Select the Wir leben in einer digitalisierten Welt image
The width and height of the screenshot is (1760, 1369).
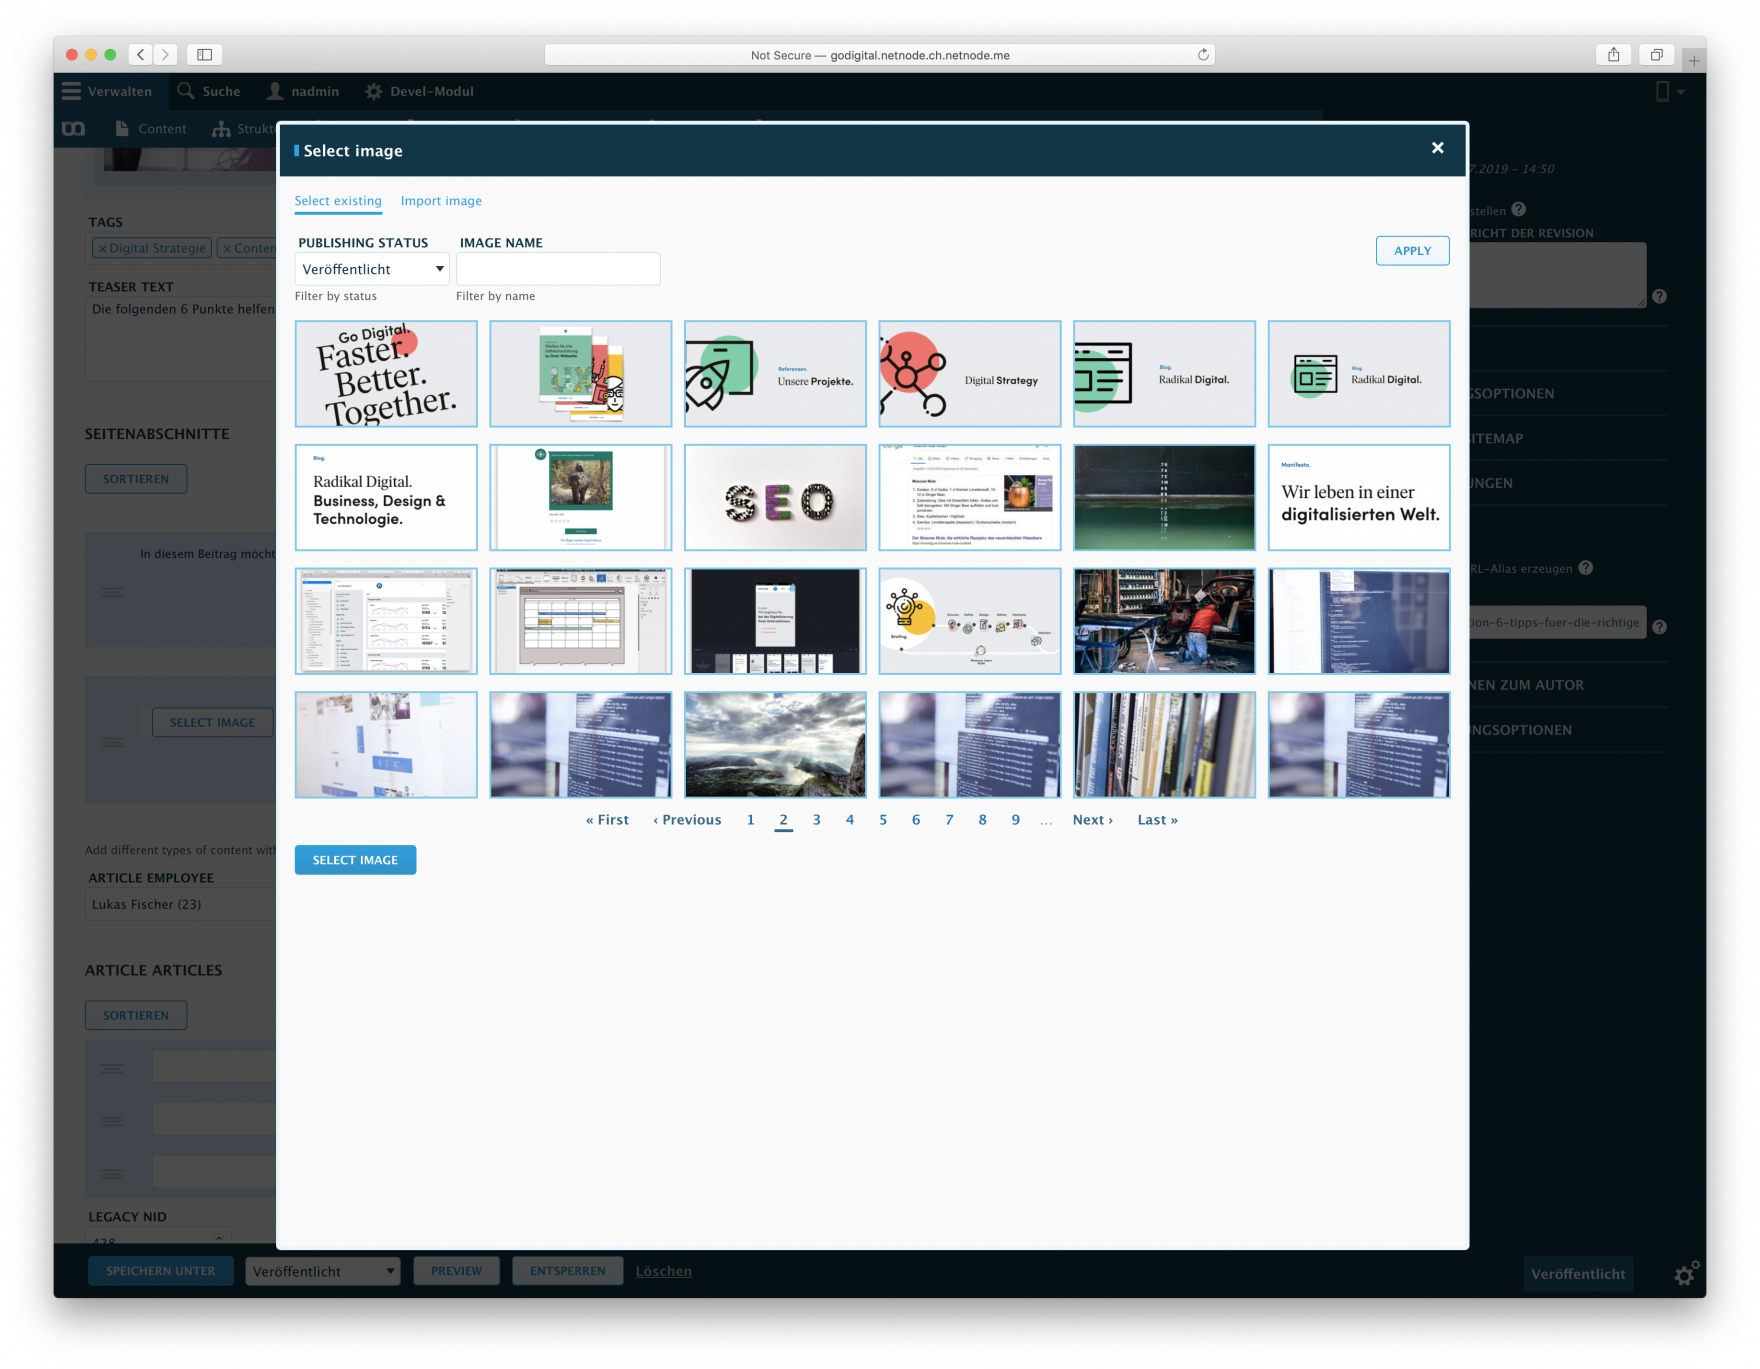(x=1359, y=497)
